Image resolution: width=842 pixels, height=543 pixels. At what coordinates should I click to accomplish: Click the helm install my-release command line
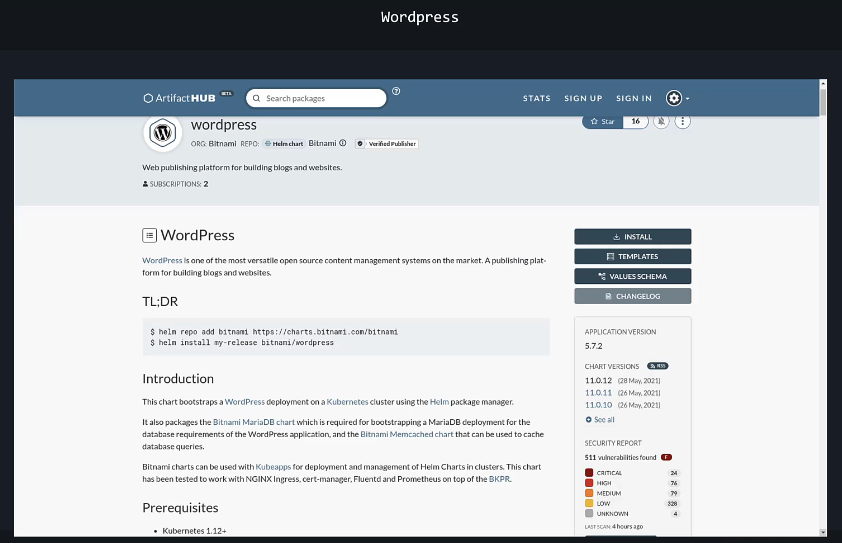coord(242,343)
